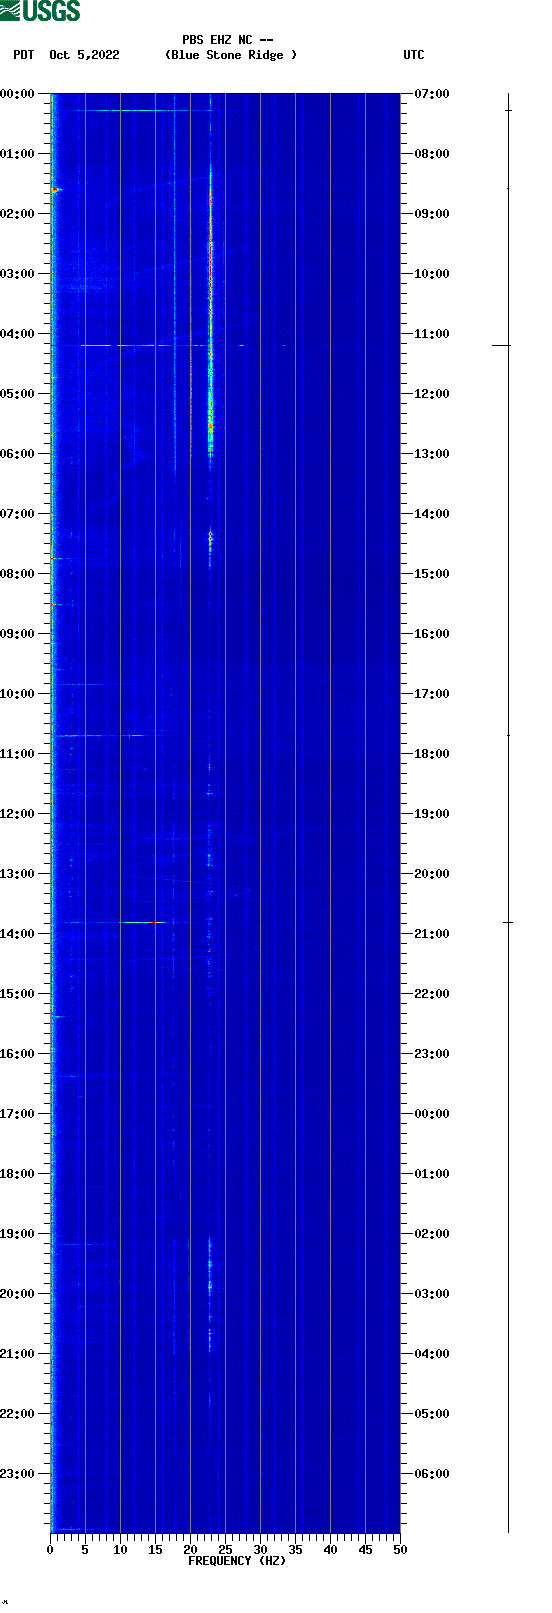Screen dimensions: 552x1613
Task: Click the 09:00 UTC time label
Action: [432, 214]
